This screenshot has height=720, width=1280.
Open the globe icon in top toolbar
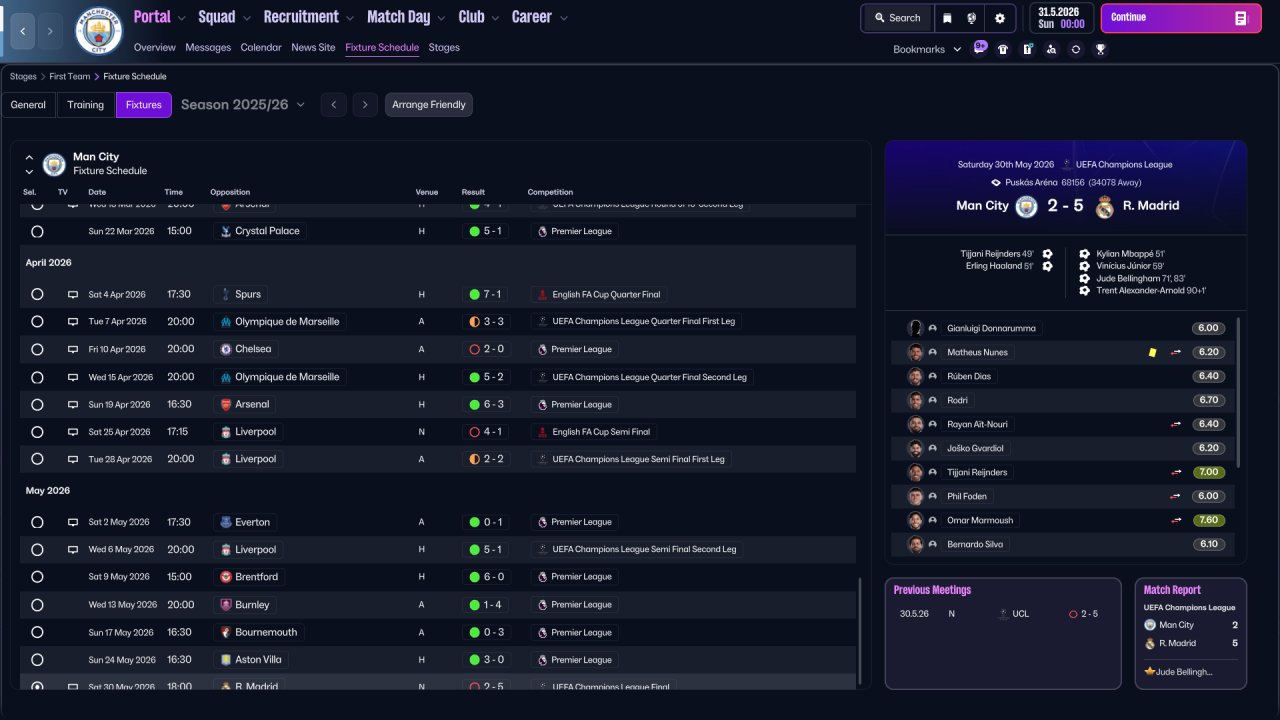971,18
